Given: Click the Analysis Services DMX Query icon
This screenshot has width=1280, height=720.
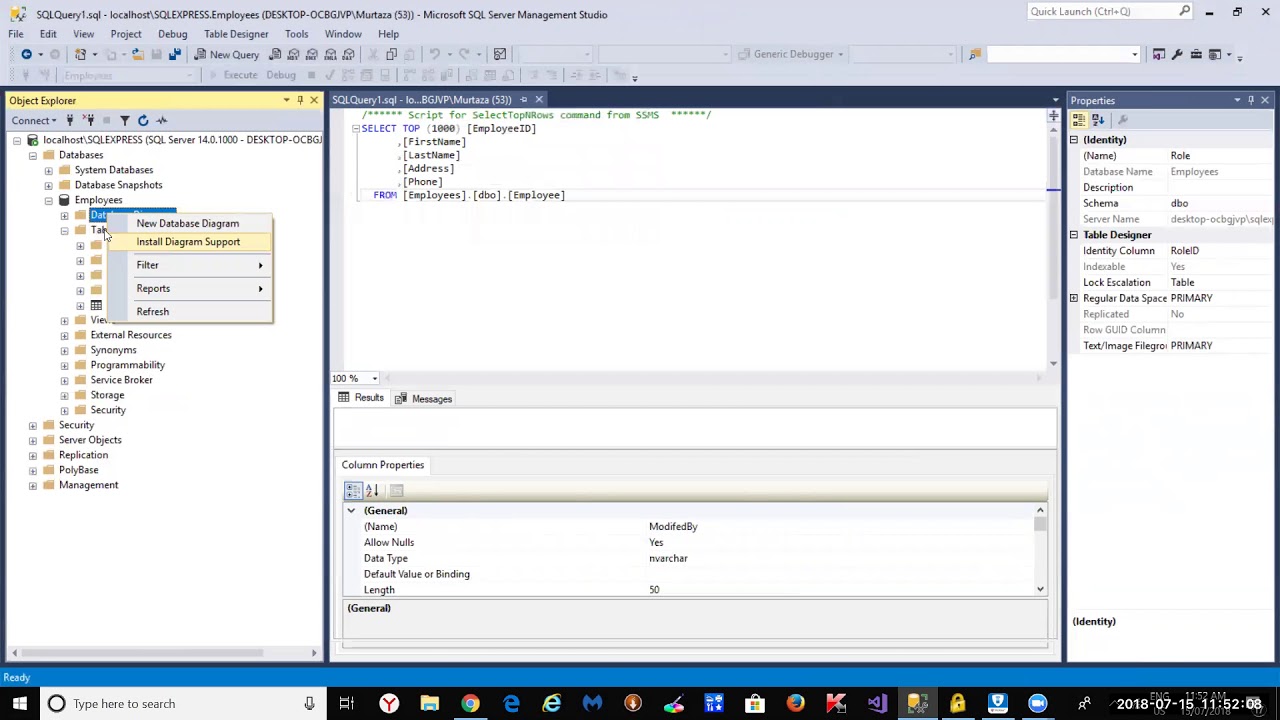Looking at the screenshot, I should pos(311,54).
